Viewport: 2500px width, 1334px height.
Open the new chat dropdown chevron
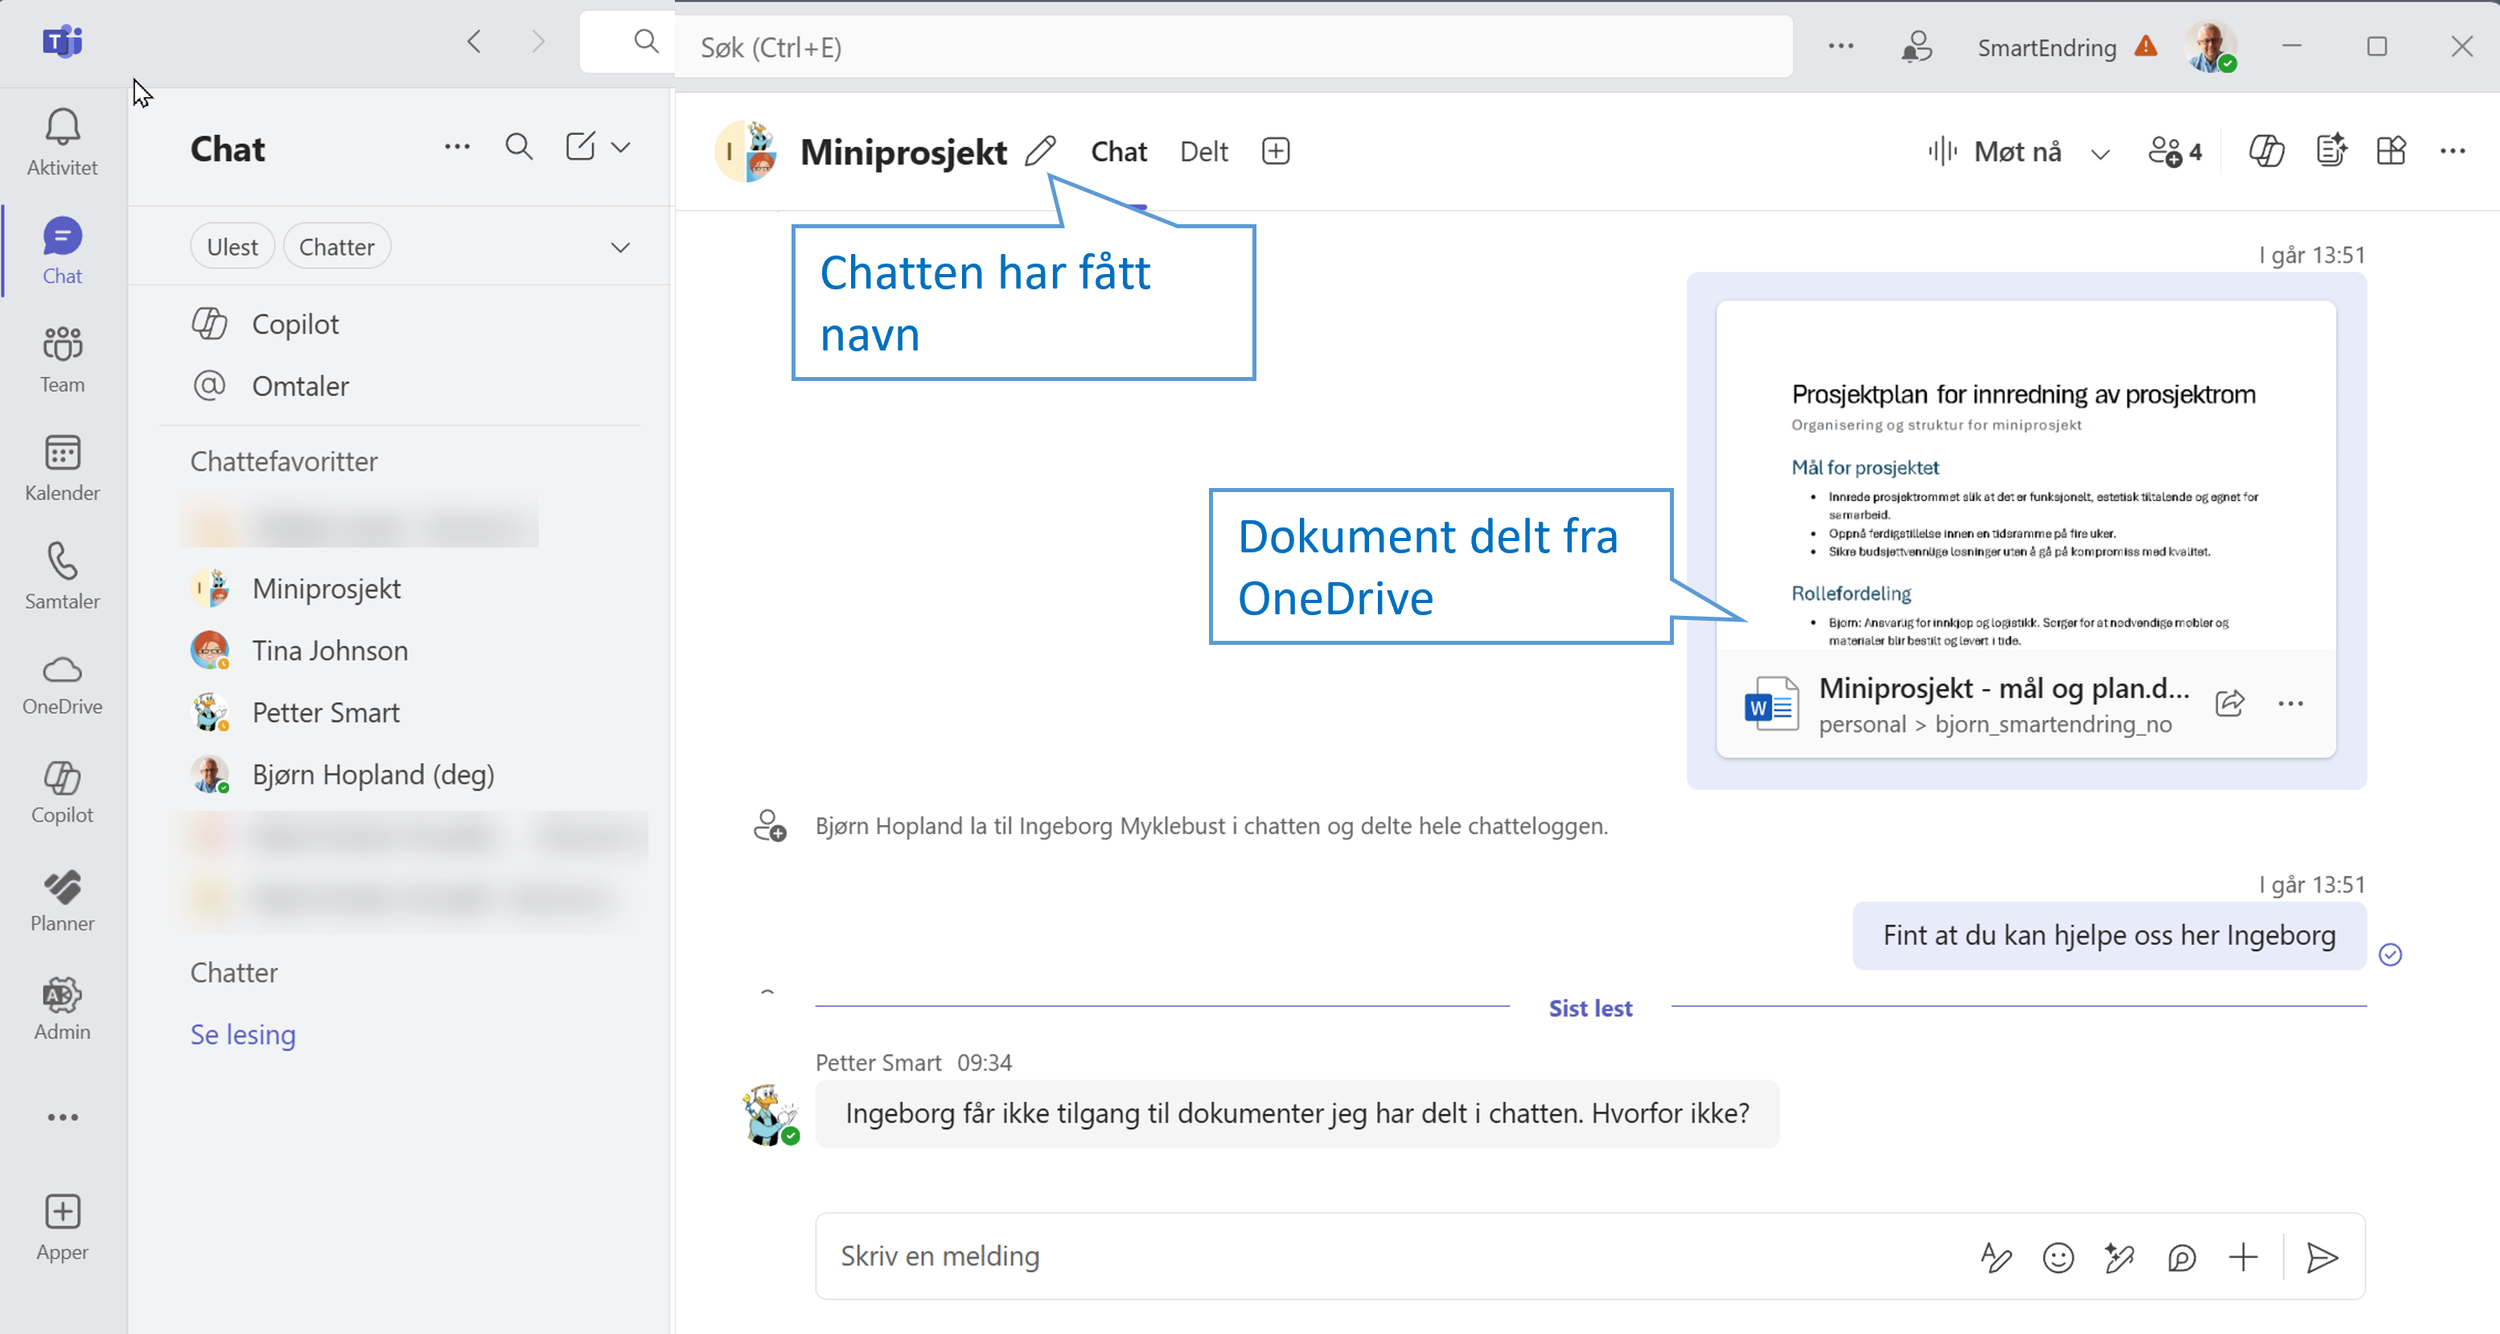(x=621, y=147)
